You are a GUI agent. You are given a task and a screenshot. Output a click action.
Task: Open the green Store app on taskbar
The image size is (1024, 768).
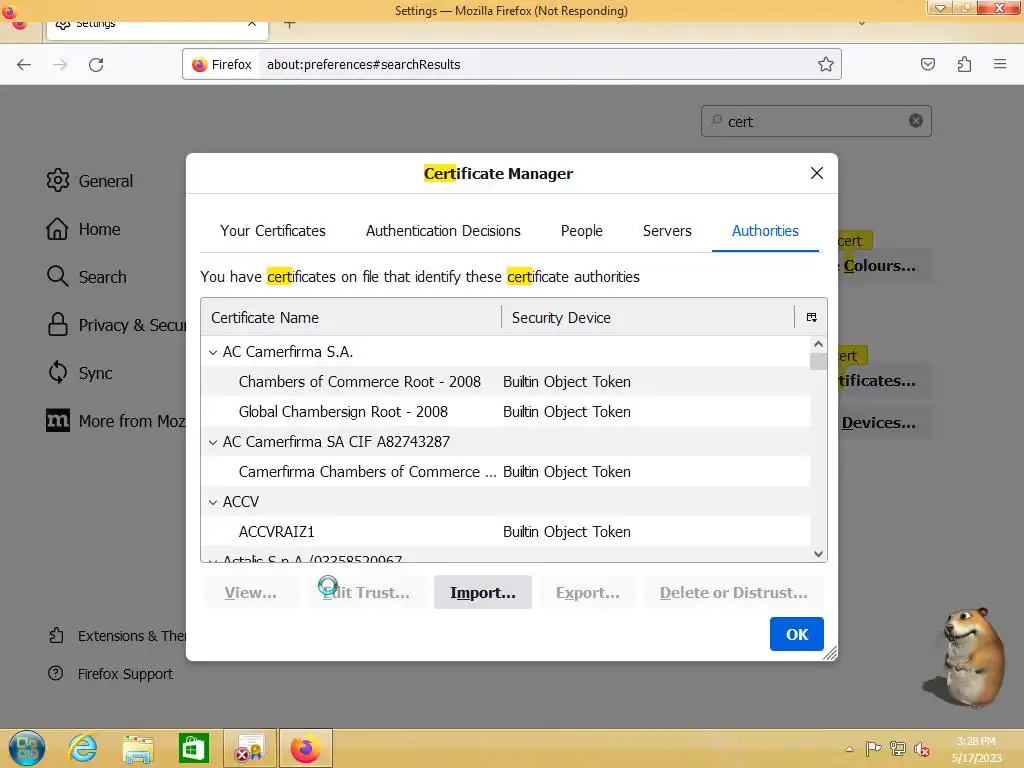194,748
